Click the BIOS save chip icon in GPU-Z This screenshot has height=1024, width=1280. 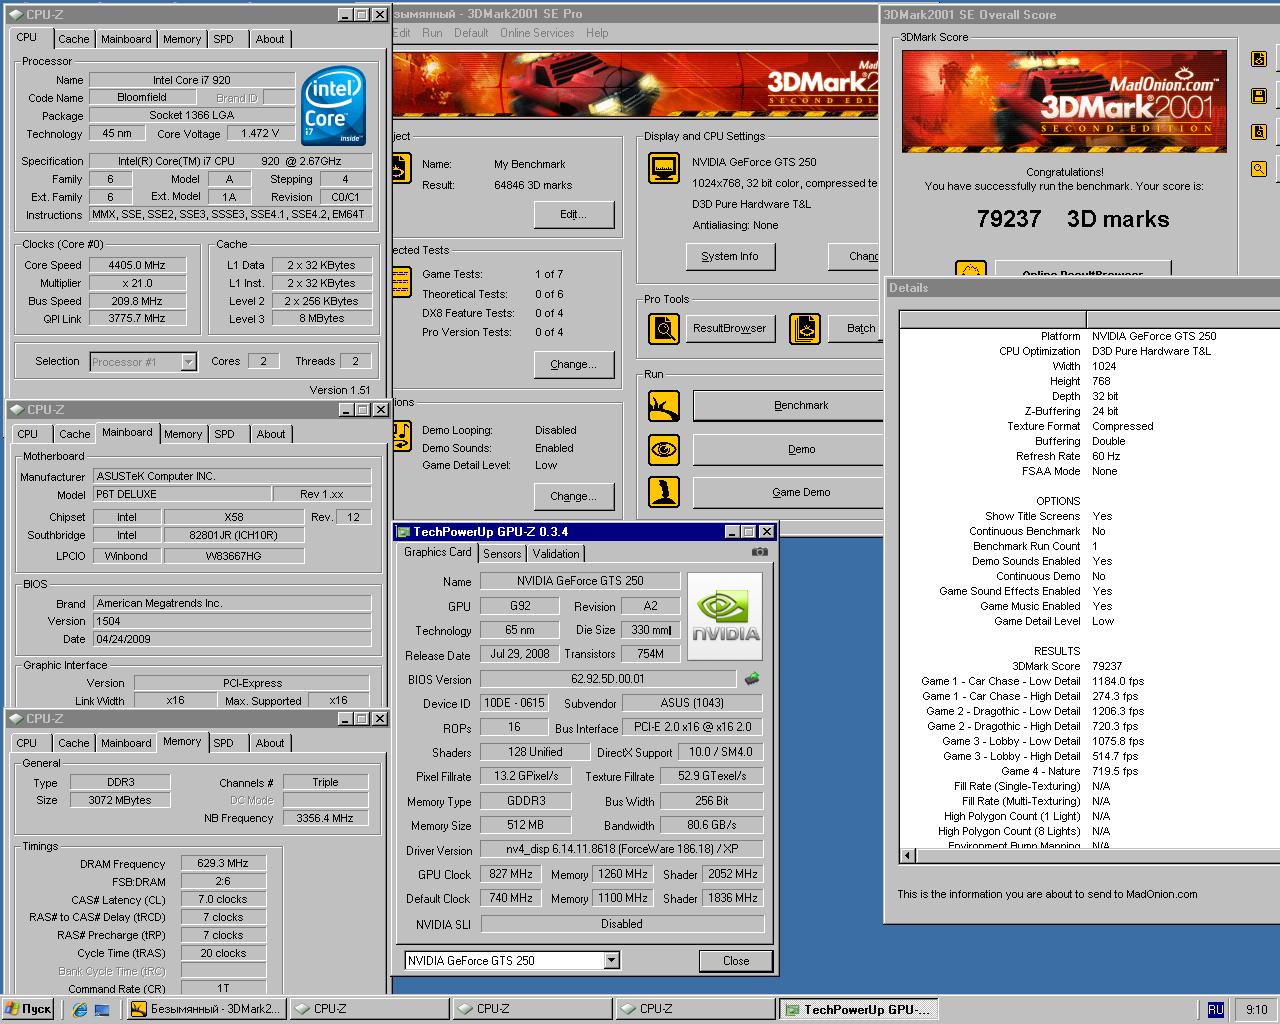tap(752, 679)
